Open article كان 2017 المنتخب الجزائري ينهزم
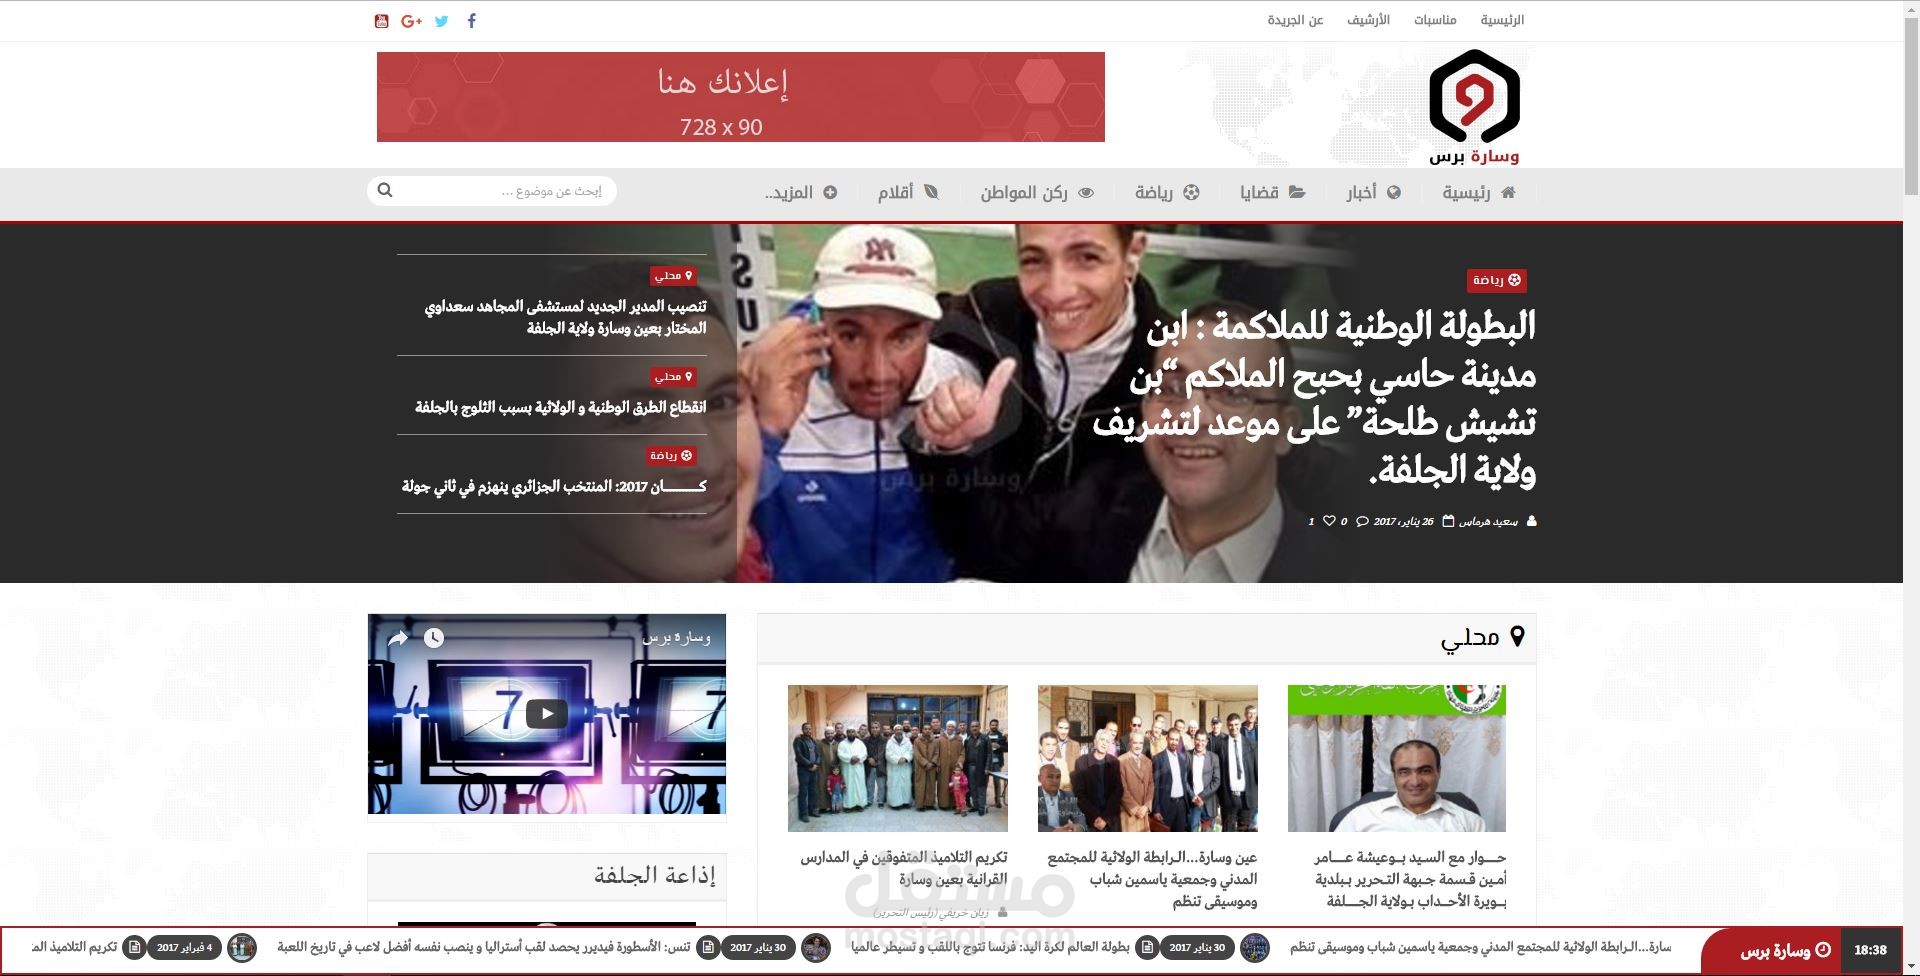 point(554,486)
